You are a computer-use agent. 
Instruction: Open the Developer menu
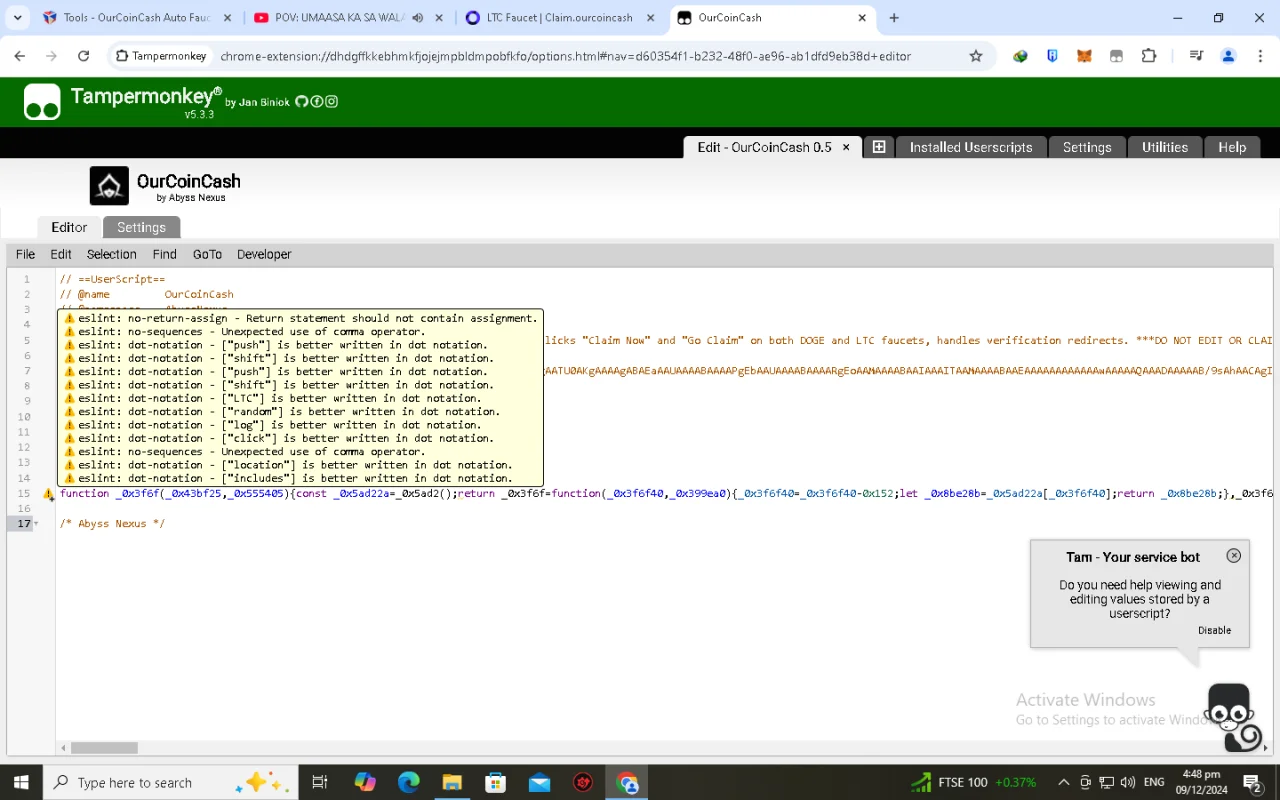point(264,254)
